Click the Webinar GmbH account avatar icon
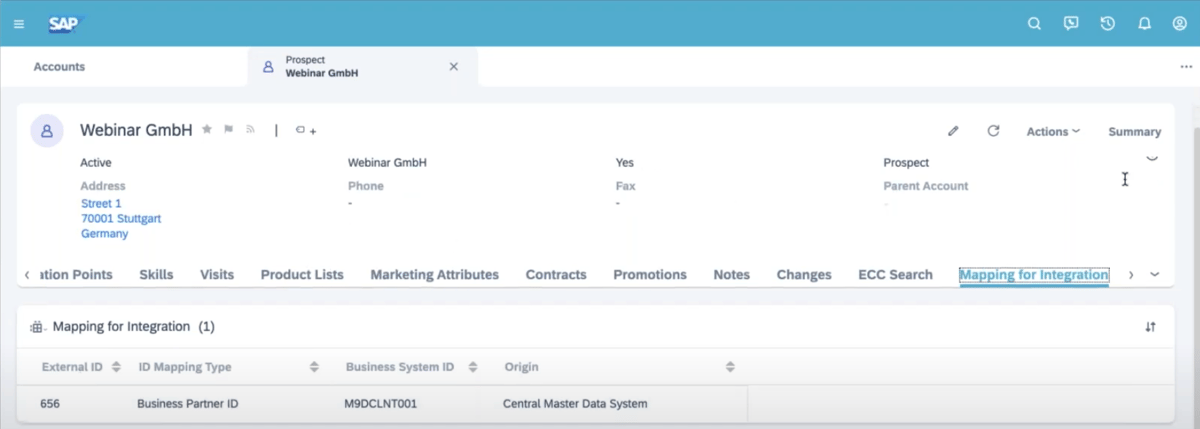The width and height of the screenshot is (1200, 429). (x=47, y=130)
